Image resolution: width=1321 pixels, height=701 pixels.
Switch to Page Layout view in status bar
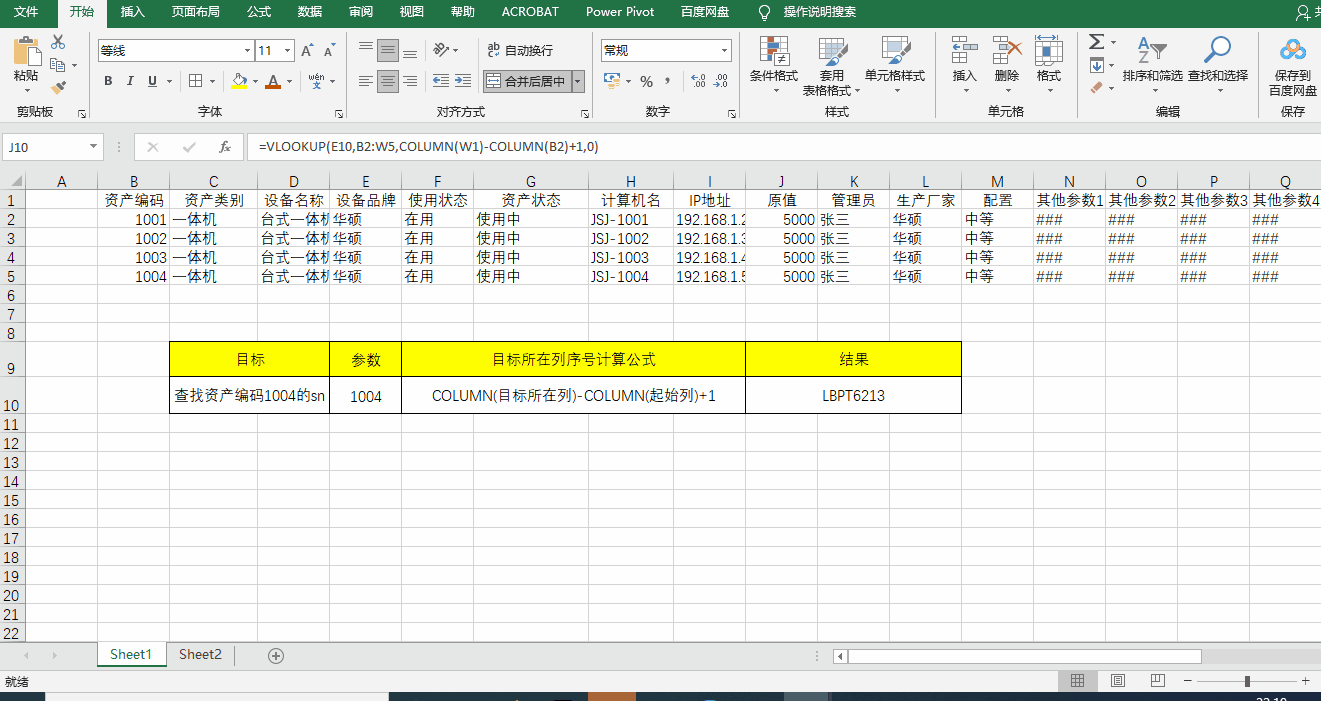point(1118,680)
